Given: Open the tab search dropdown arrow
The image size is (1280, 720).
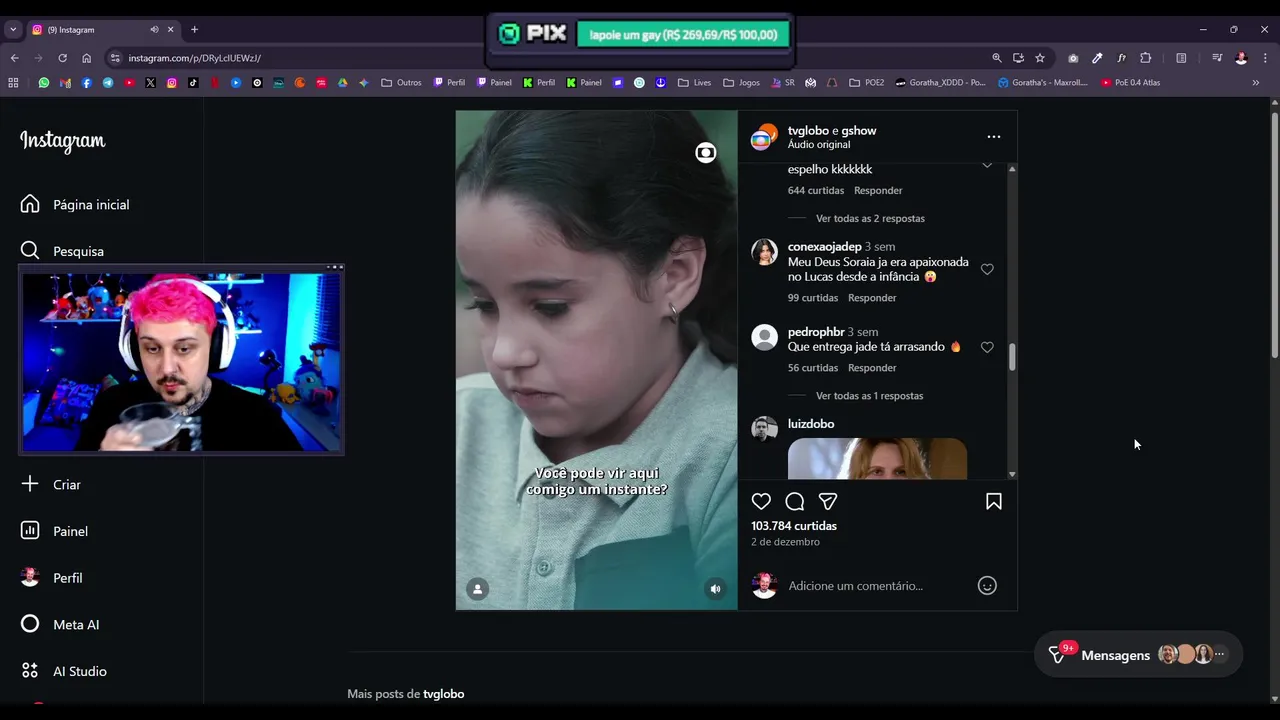Looking at the screenshot, I should pos(13,30).
